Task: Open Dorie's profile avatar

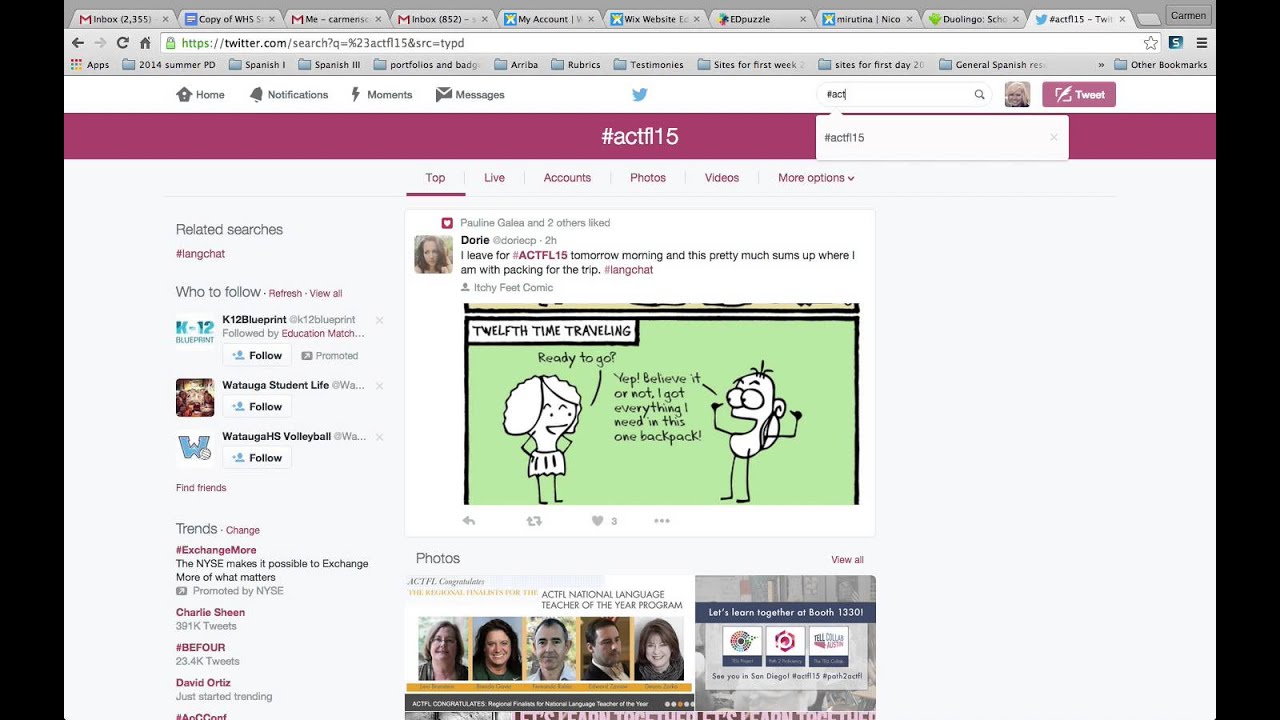Action: point(433,255)
